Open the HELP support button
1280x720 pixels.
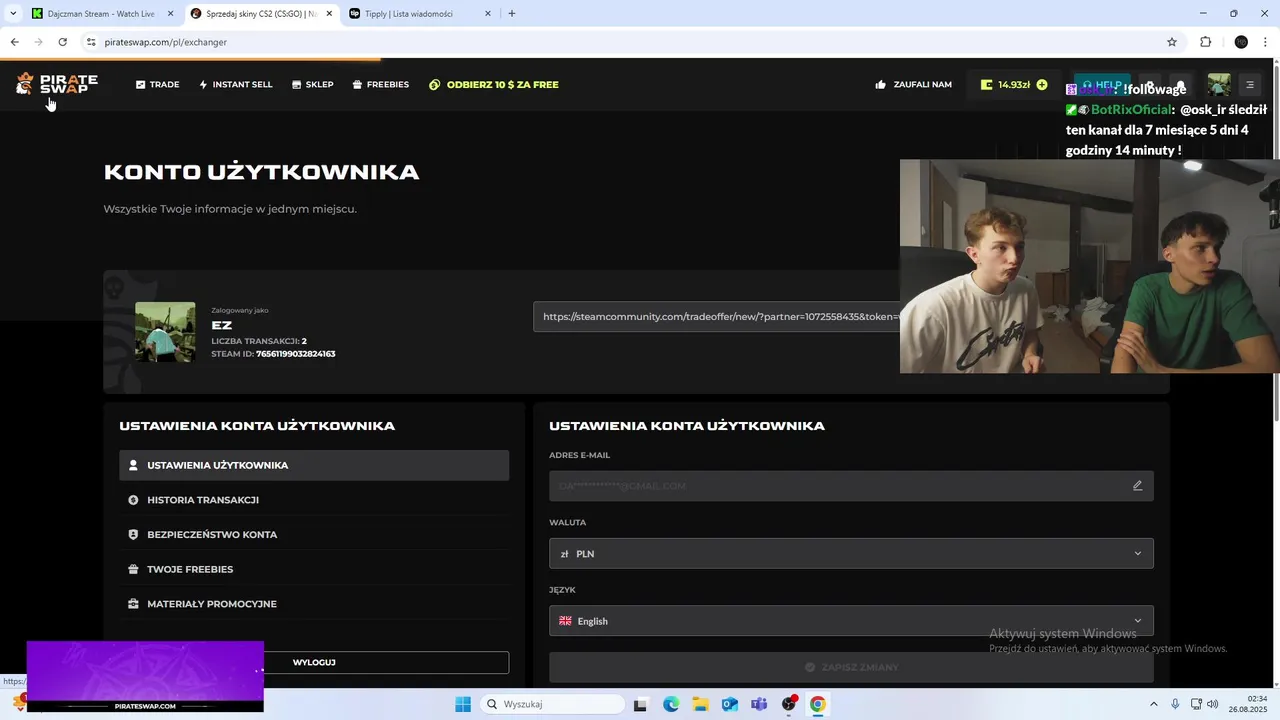[x=1102, y=85]
